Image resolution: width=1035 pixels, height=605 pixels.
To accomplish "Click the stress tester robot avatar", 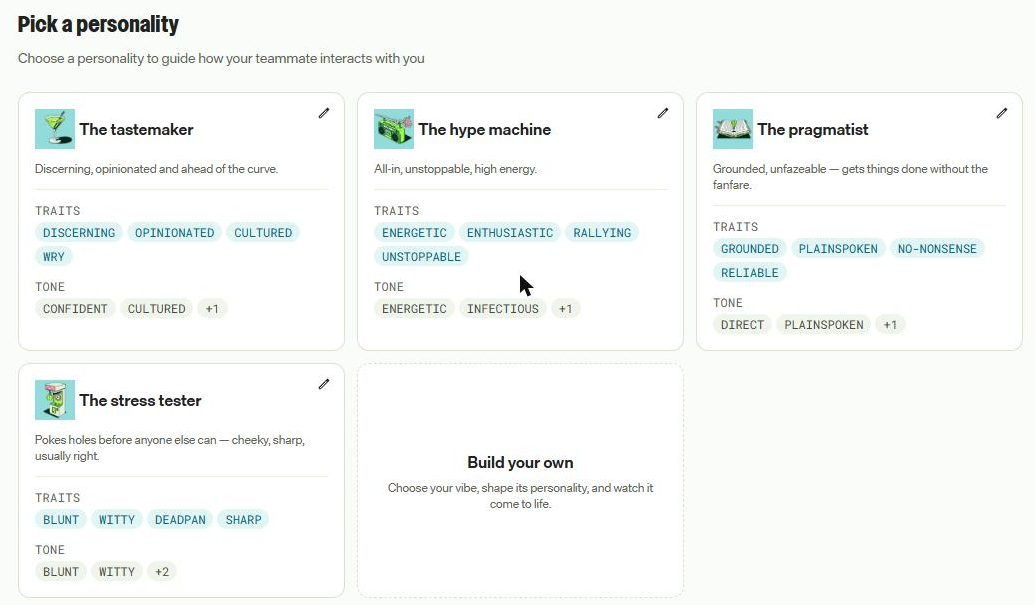I will [x=55, y=400].
